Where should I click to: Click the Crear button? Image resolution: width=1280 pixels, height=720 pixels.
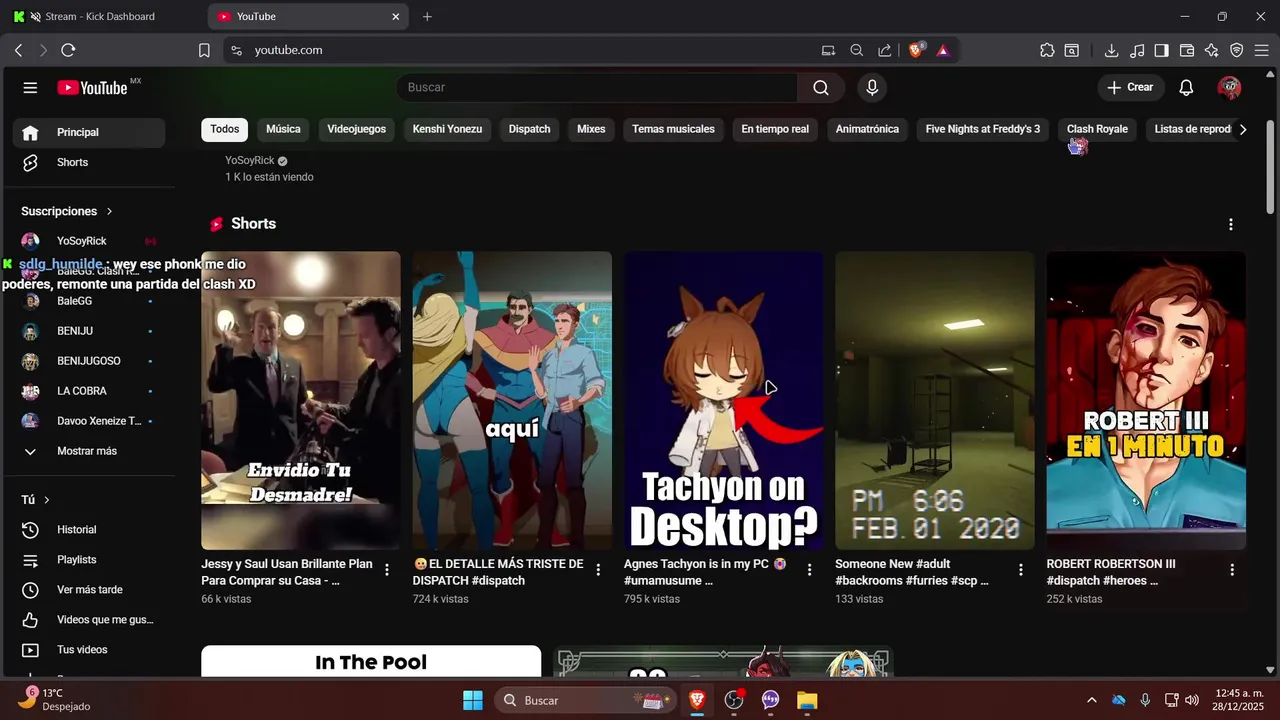tap(1131, 88)
